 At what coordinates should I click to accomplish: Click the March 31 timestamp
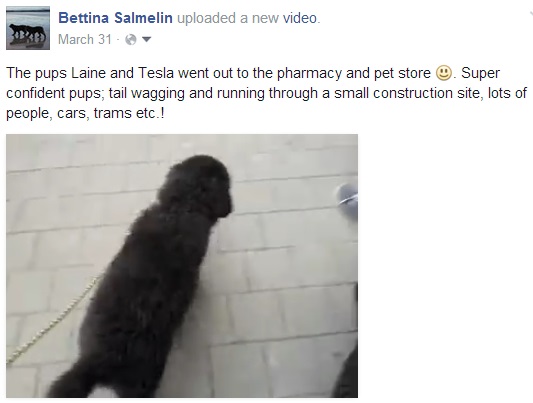coord(85,39)
